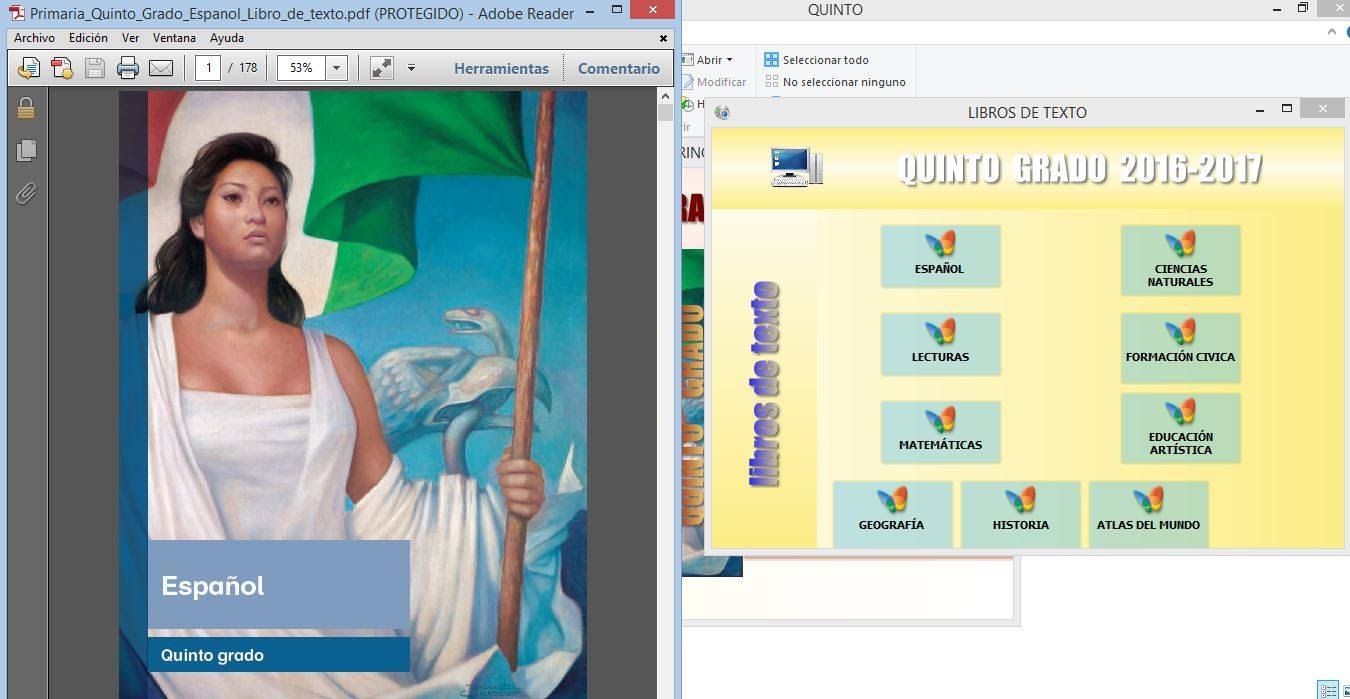Open the ATLAS DEL MUNDO book button

pyautogui.click(x=1148, y=514)
